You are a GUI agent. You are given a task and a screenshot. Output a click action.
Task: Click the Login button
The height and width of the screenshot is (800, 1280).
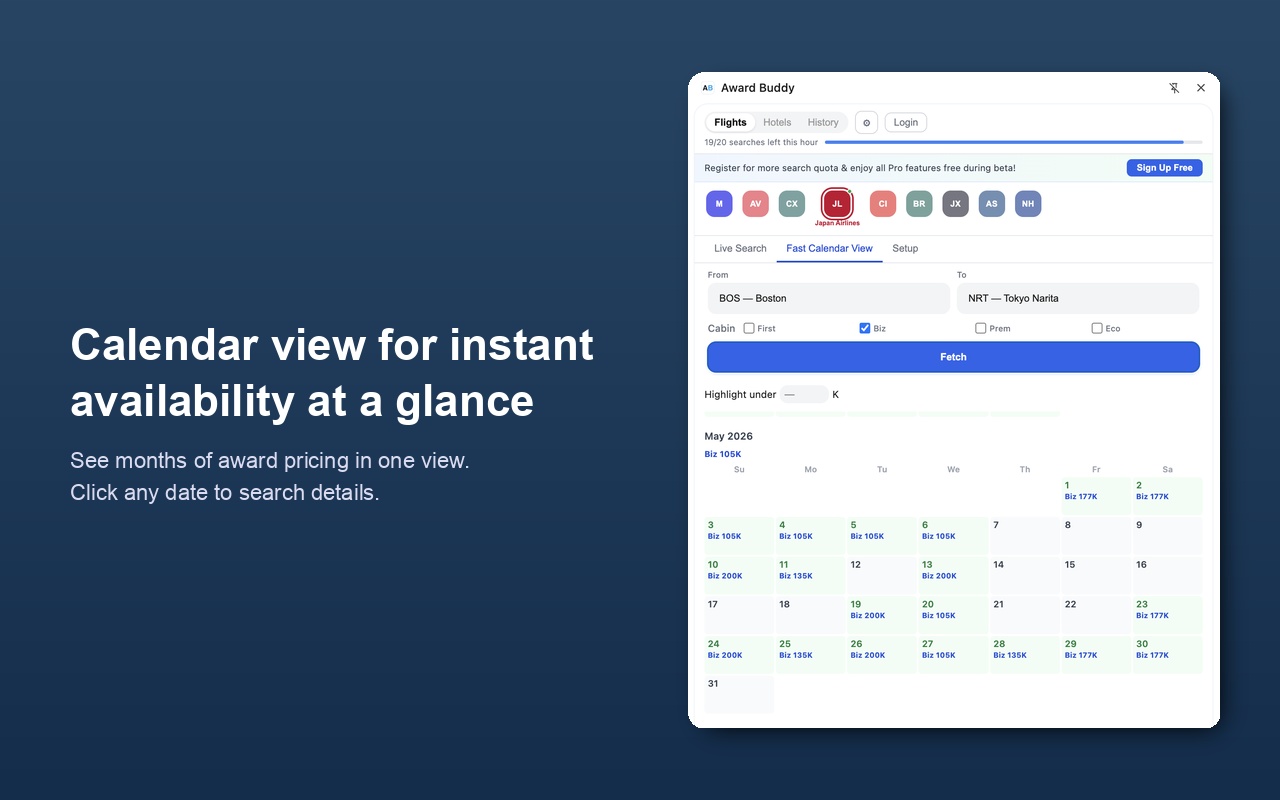(906, 123)
